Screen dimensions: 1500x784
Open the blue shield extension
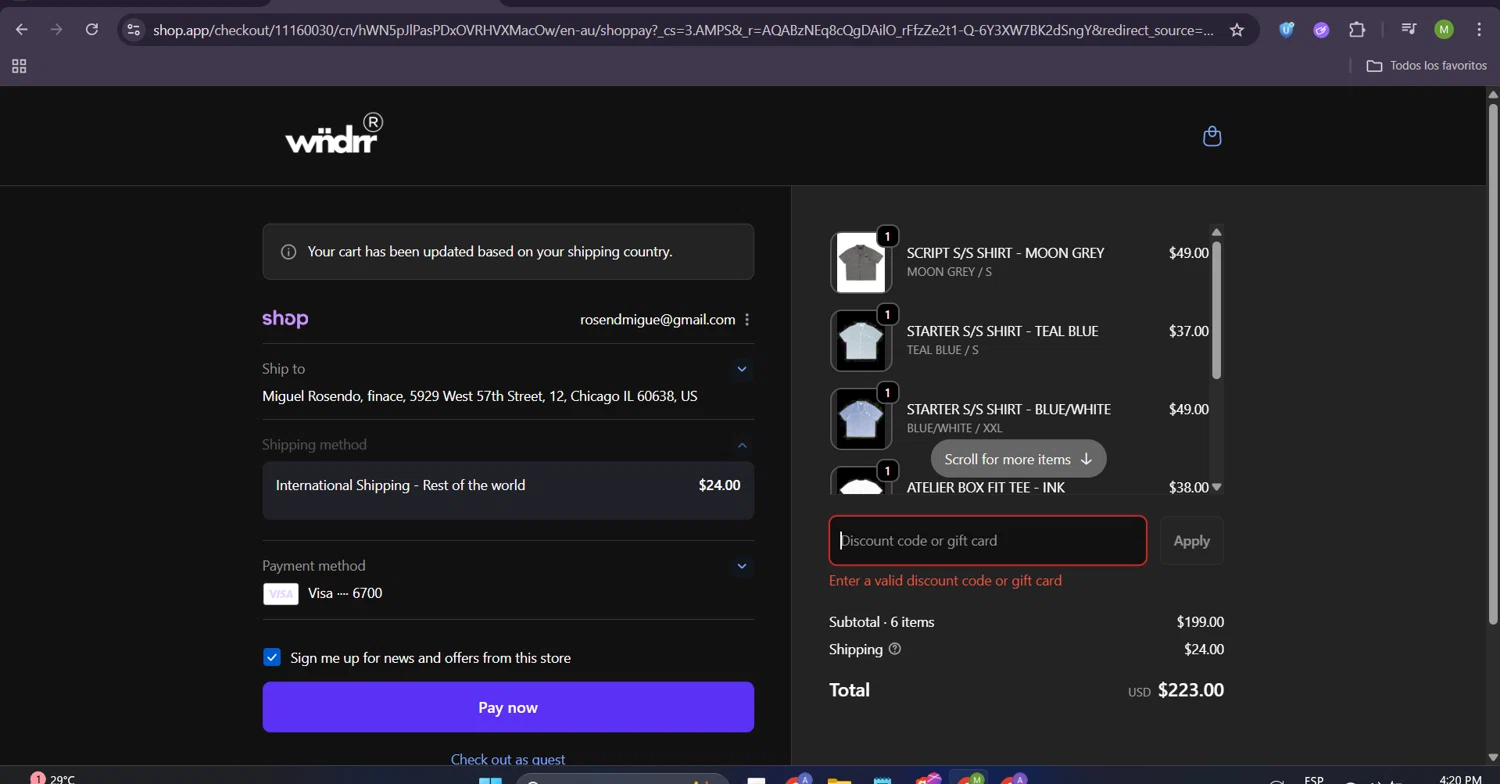(x=1286, y=30)
